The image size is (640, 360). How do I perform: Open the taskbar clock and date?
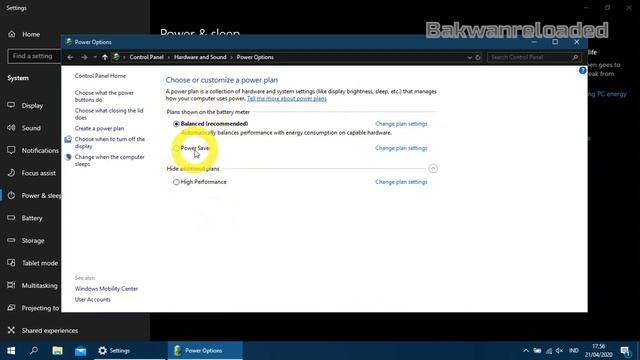click(x=598, y=351)
